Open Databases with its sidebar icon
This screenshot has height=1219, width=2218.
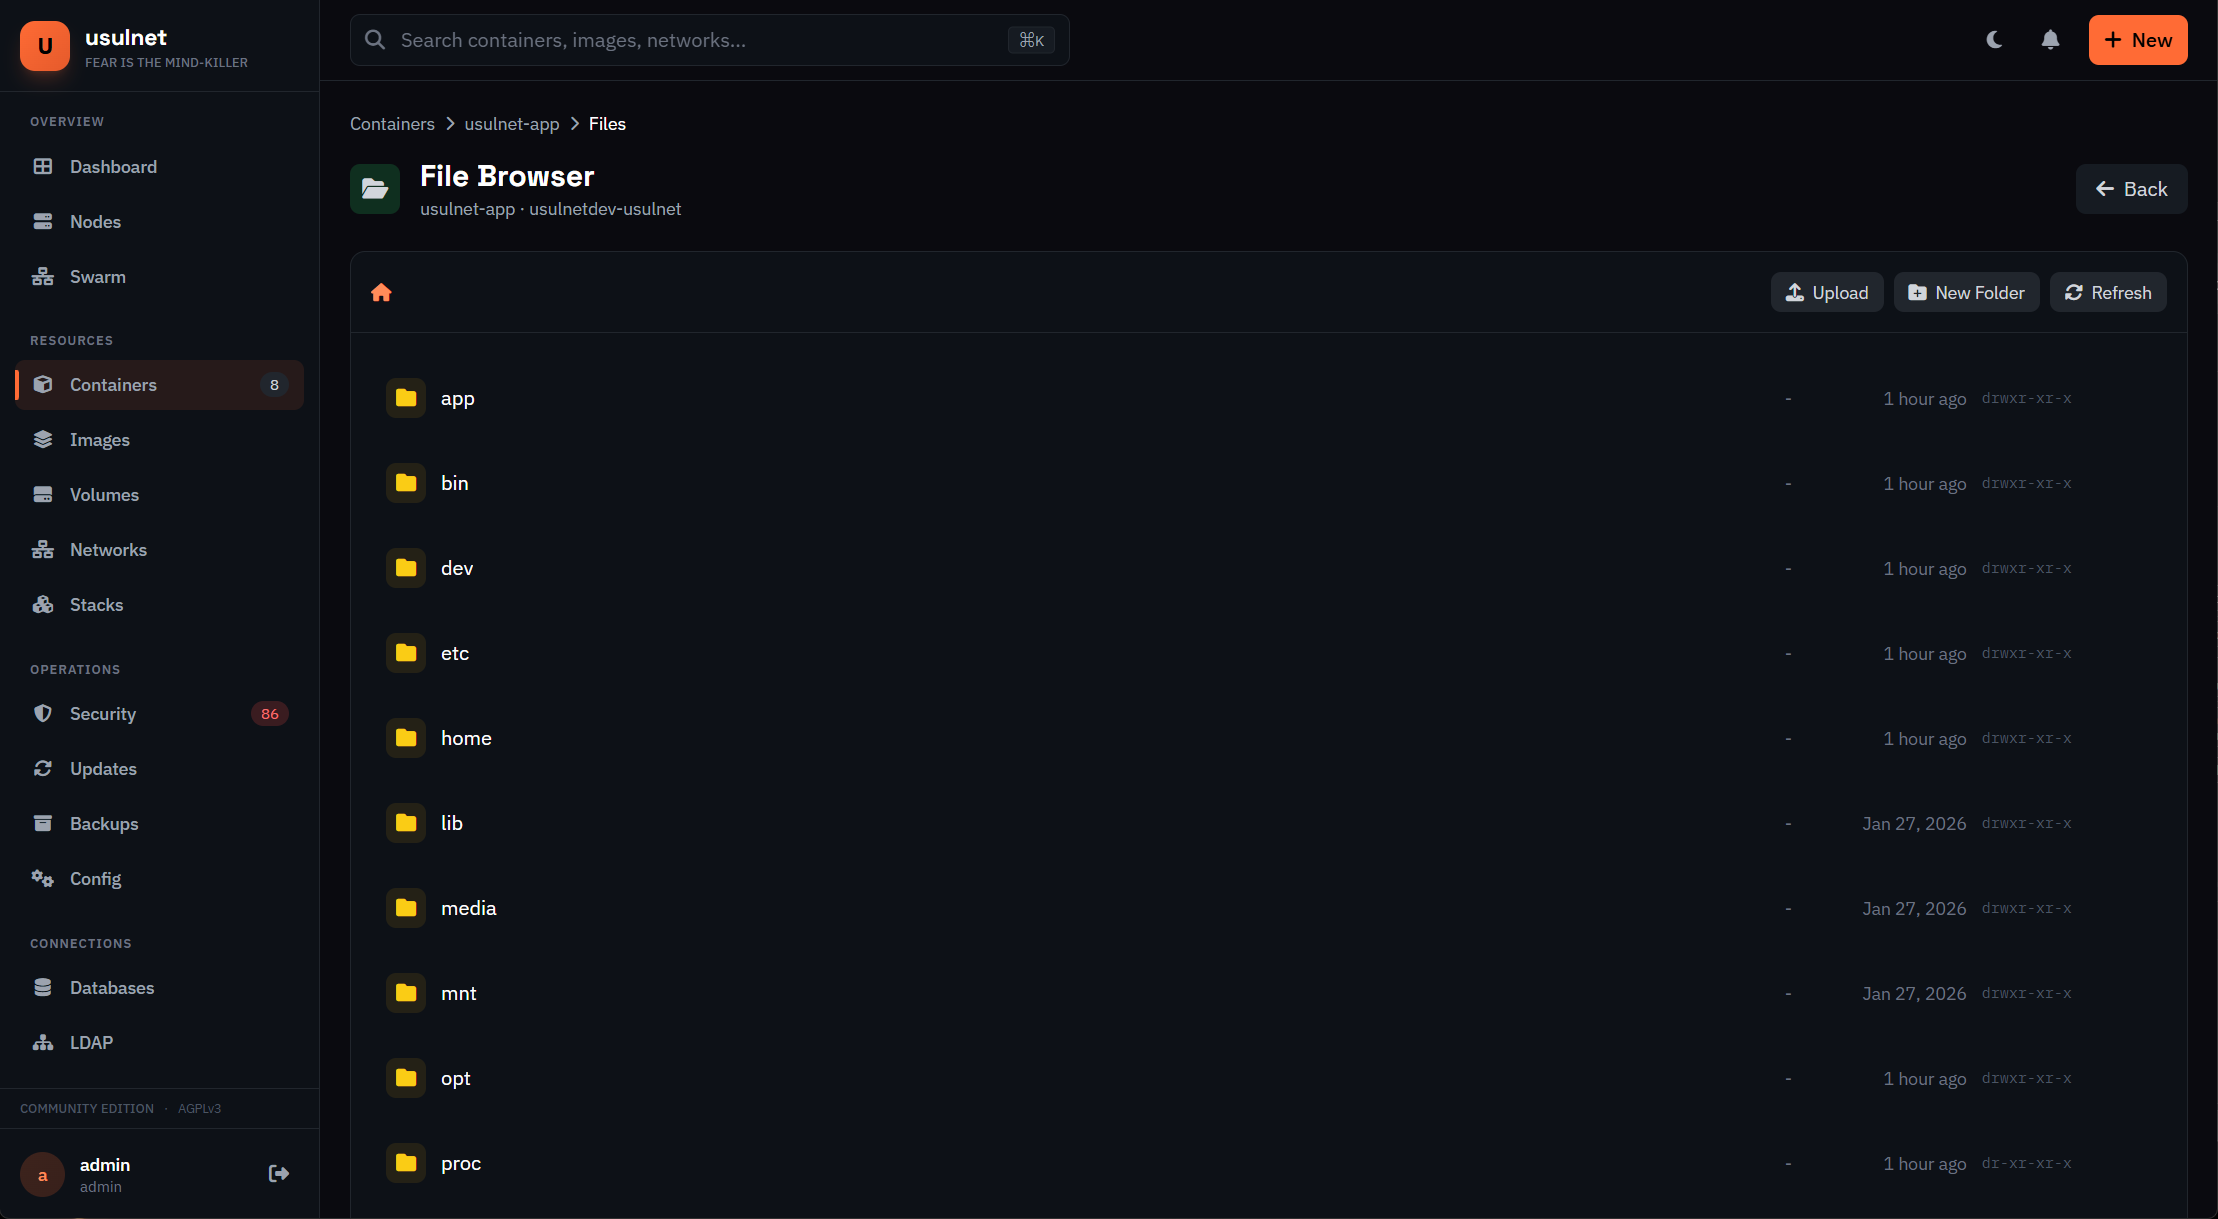43,987
